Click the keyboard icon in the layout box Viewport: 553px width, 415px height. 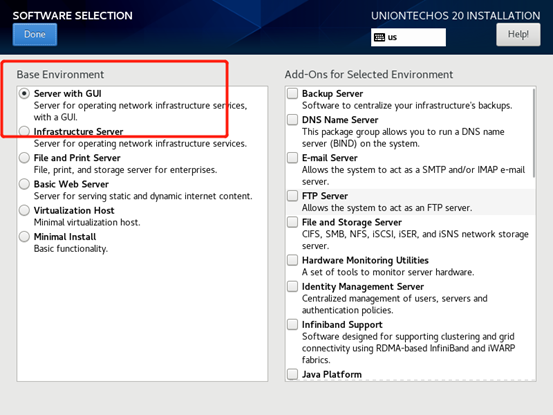[x=379, y=37]
